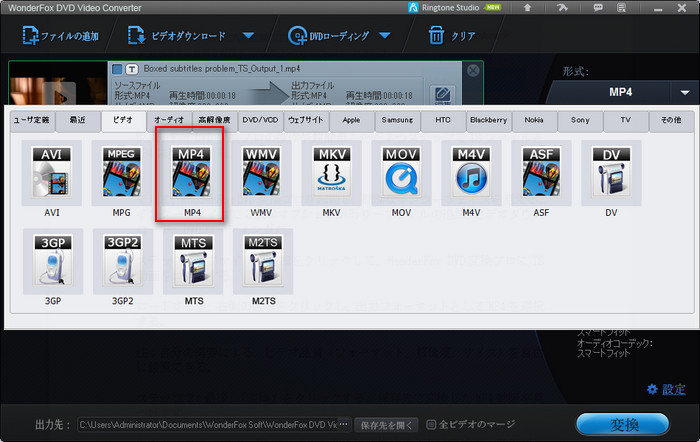Image resolution: width=700 pixels, height=442 pixels.
Task: Toggle the checkbox on Boxed subtitles video item
Action: (117, 69)
